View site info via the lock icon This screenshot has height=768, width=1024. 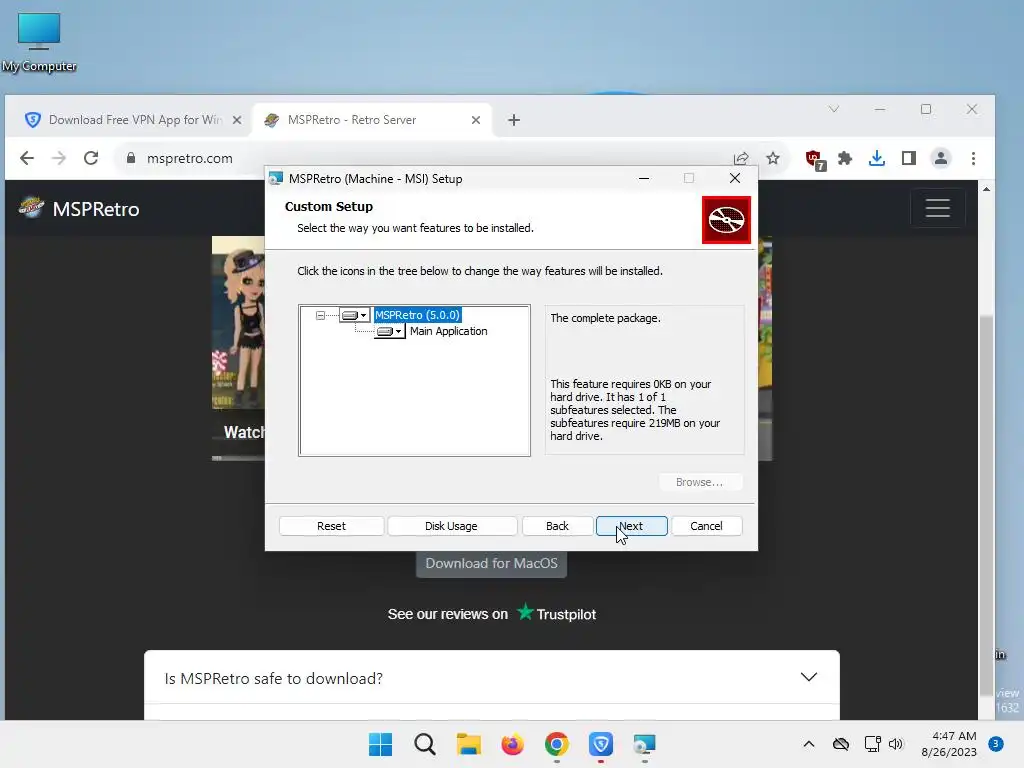pyautogui.click(x=131, y=158)
